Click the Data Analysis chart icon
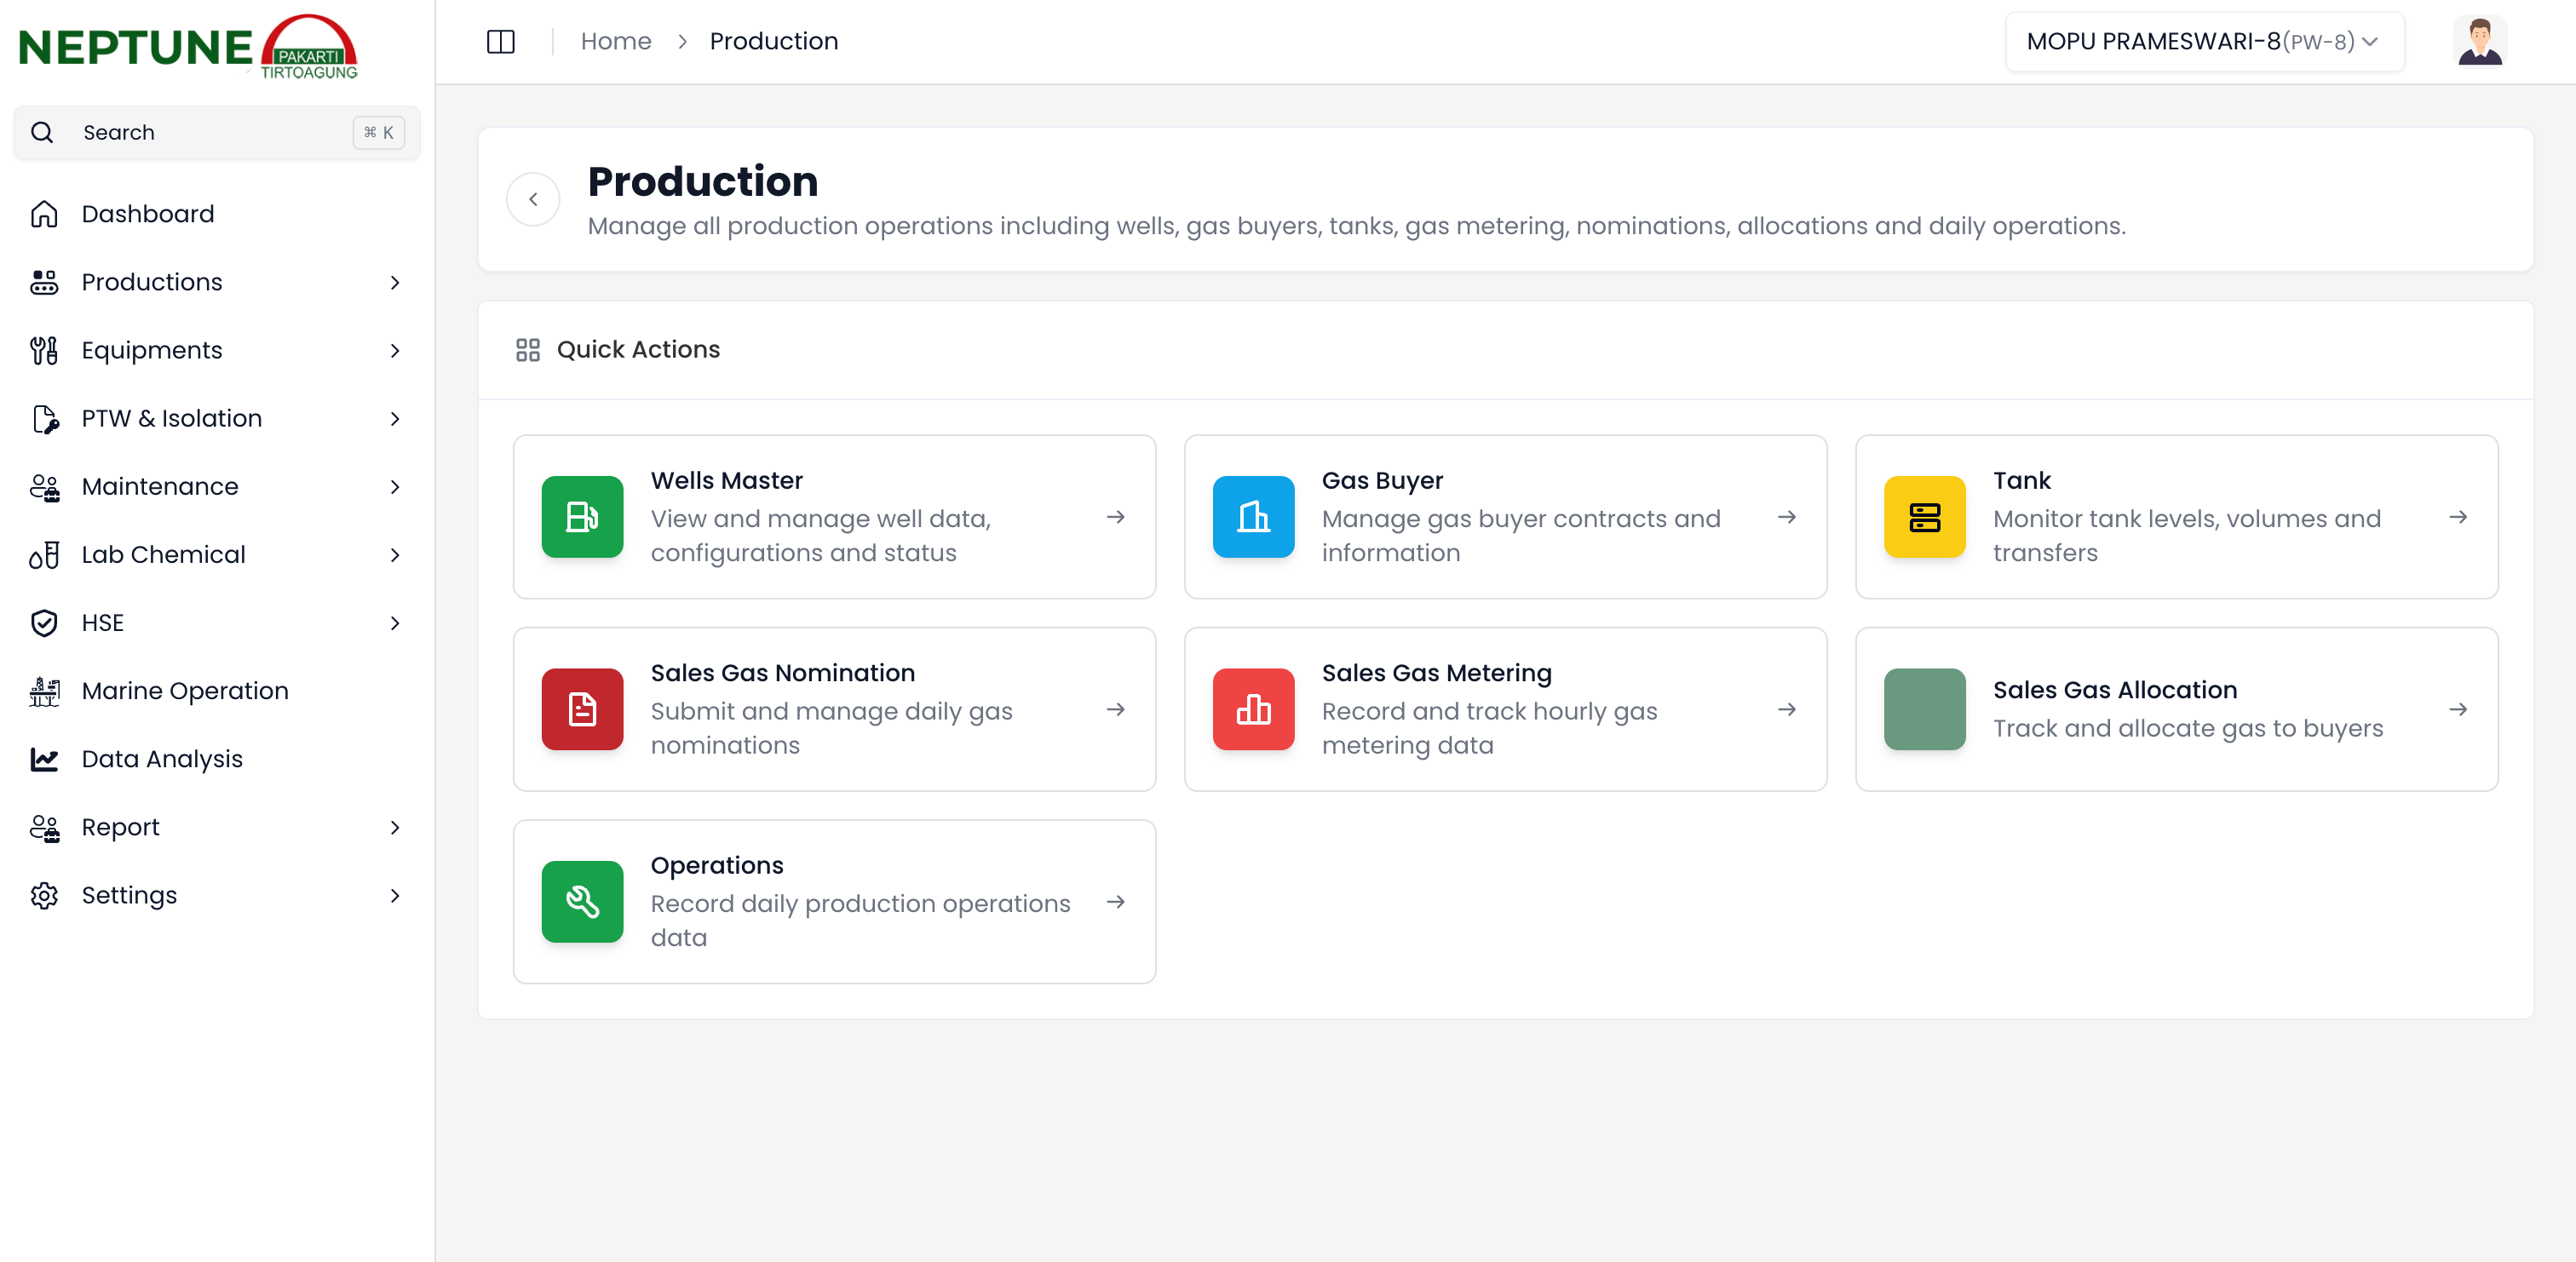 click(44, 759)
